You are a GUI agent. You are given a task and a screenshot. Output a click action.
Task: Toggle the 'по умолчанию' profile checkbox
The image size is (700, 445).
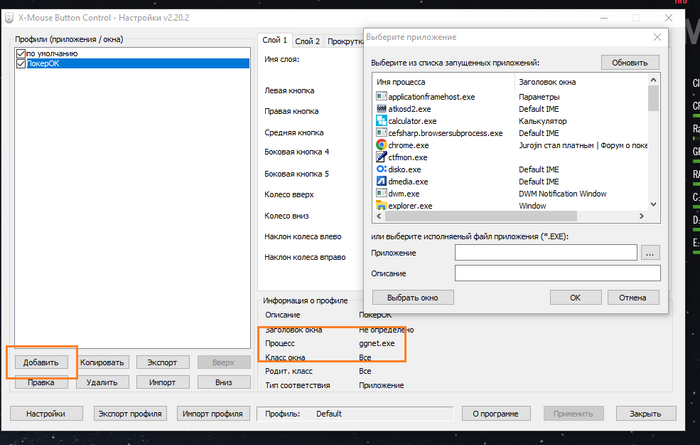coord(21,54)
